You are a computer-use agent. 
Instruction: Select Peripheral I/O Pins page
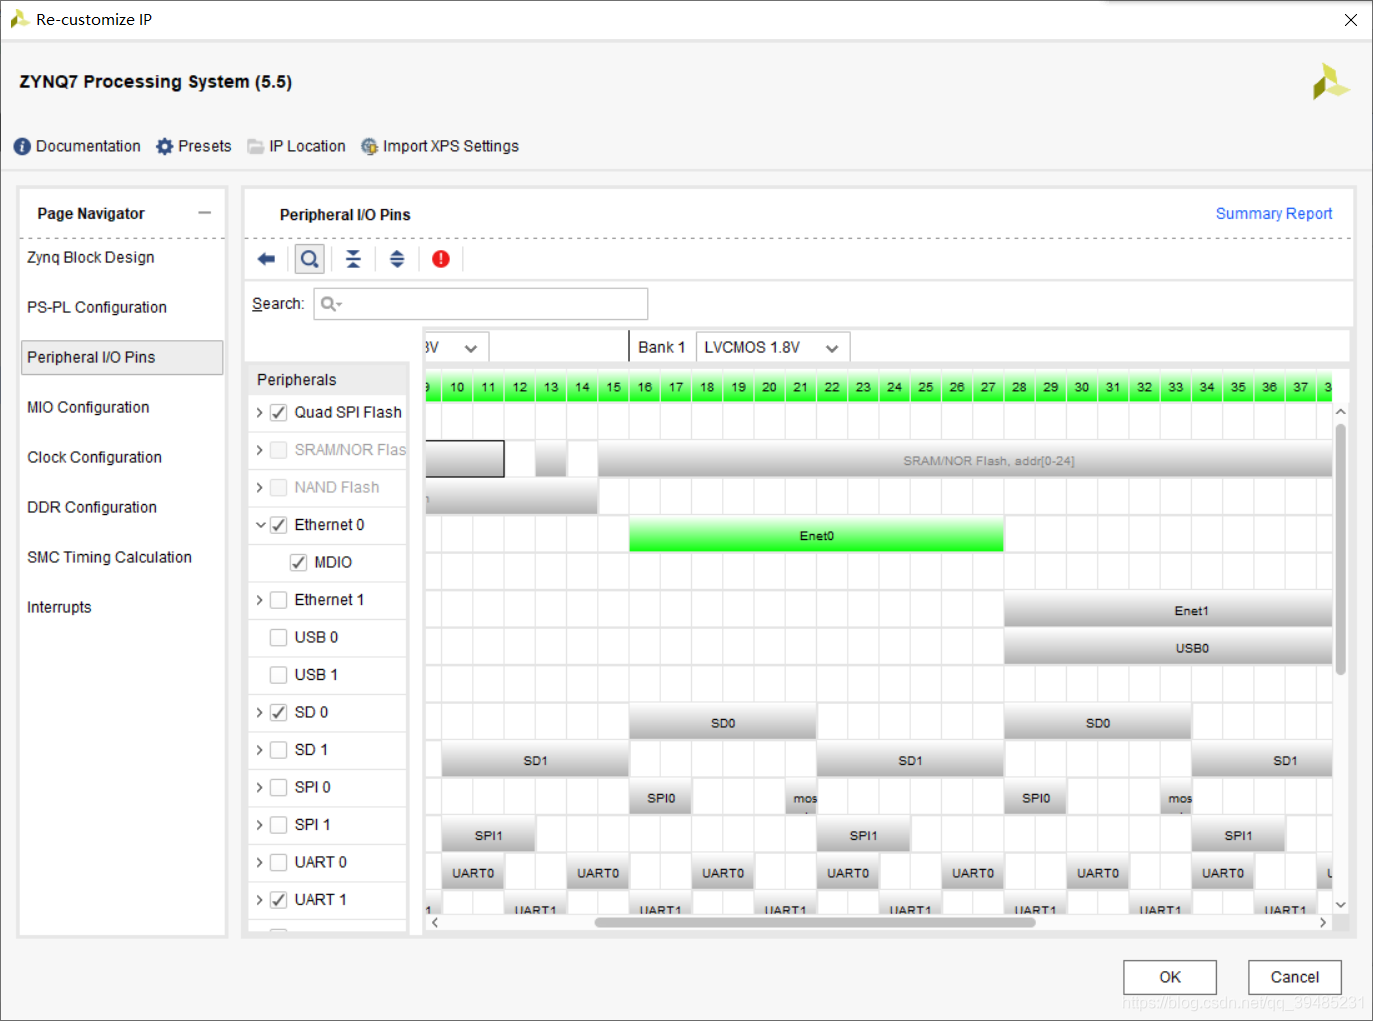point(122,357)
